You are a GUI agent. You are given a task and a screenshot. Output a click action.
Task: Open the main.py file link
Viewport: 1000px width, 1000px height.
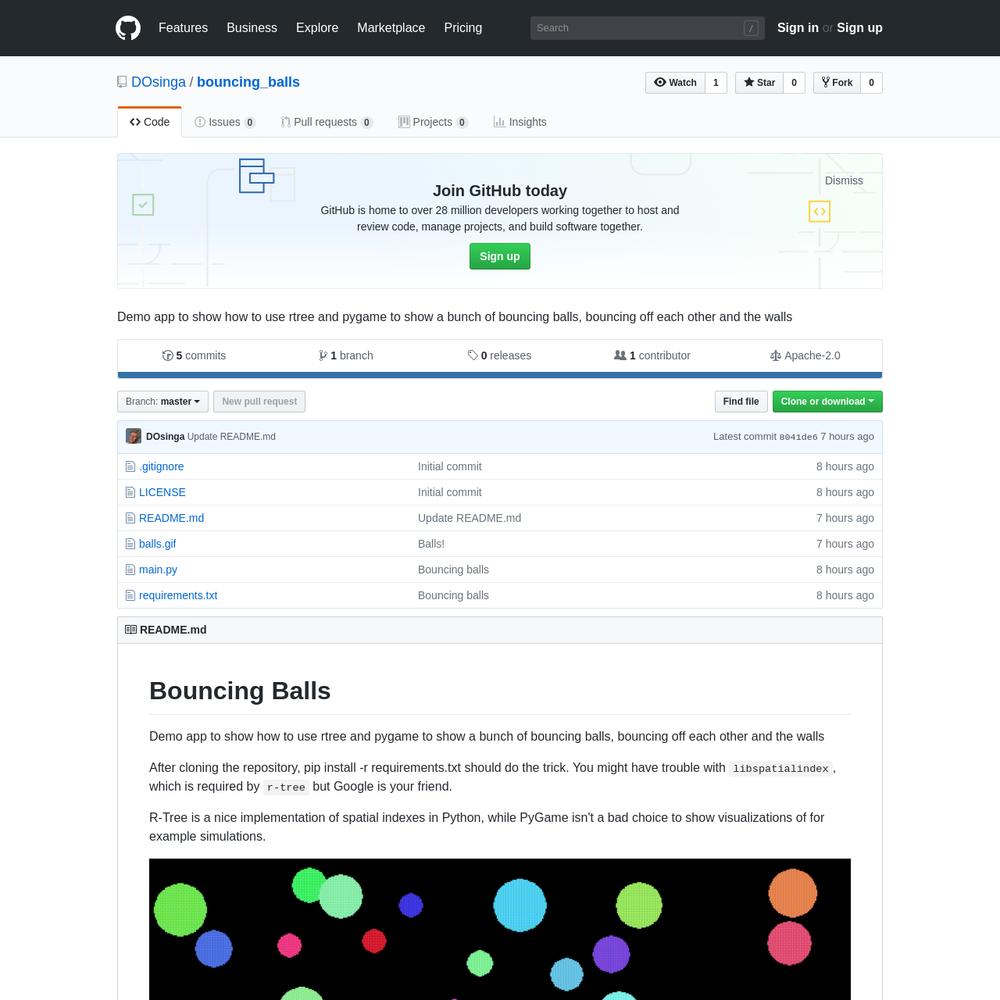158,570
